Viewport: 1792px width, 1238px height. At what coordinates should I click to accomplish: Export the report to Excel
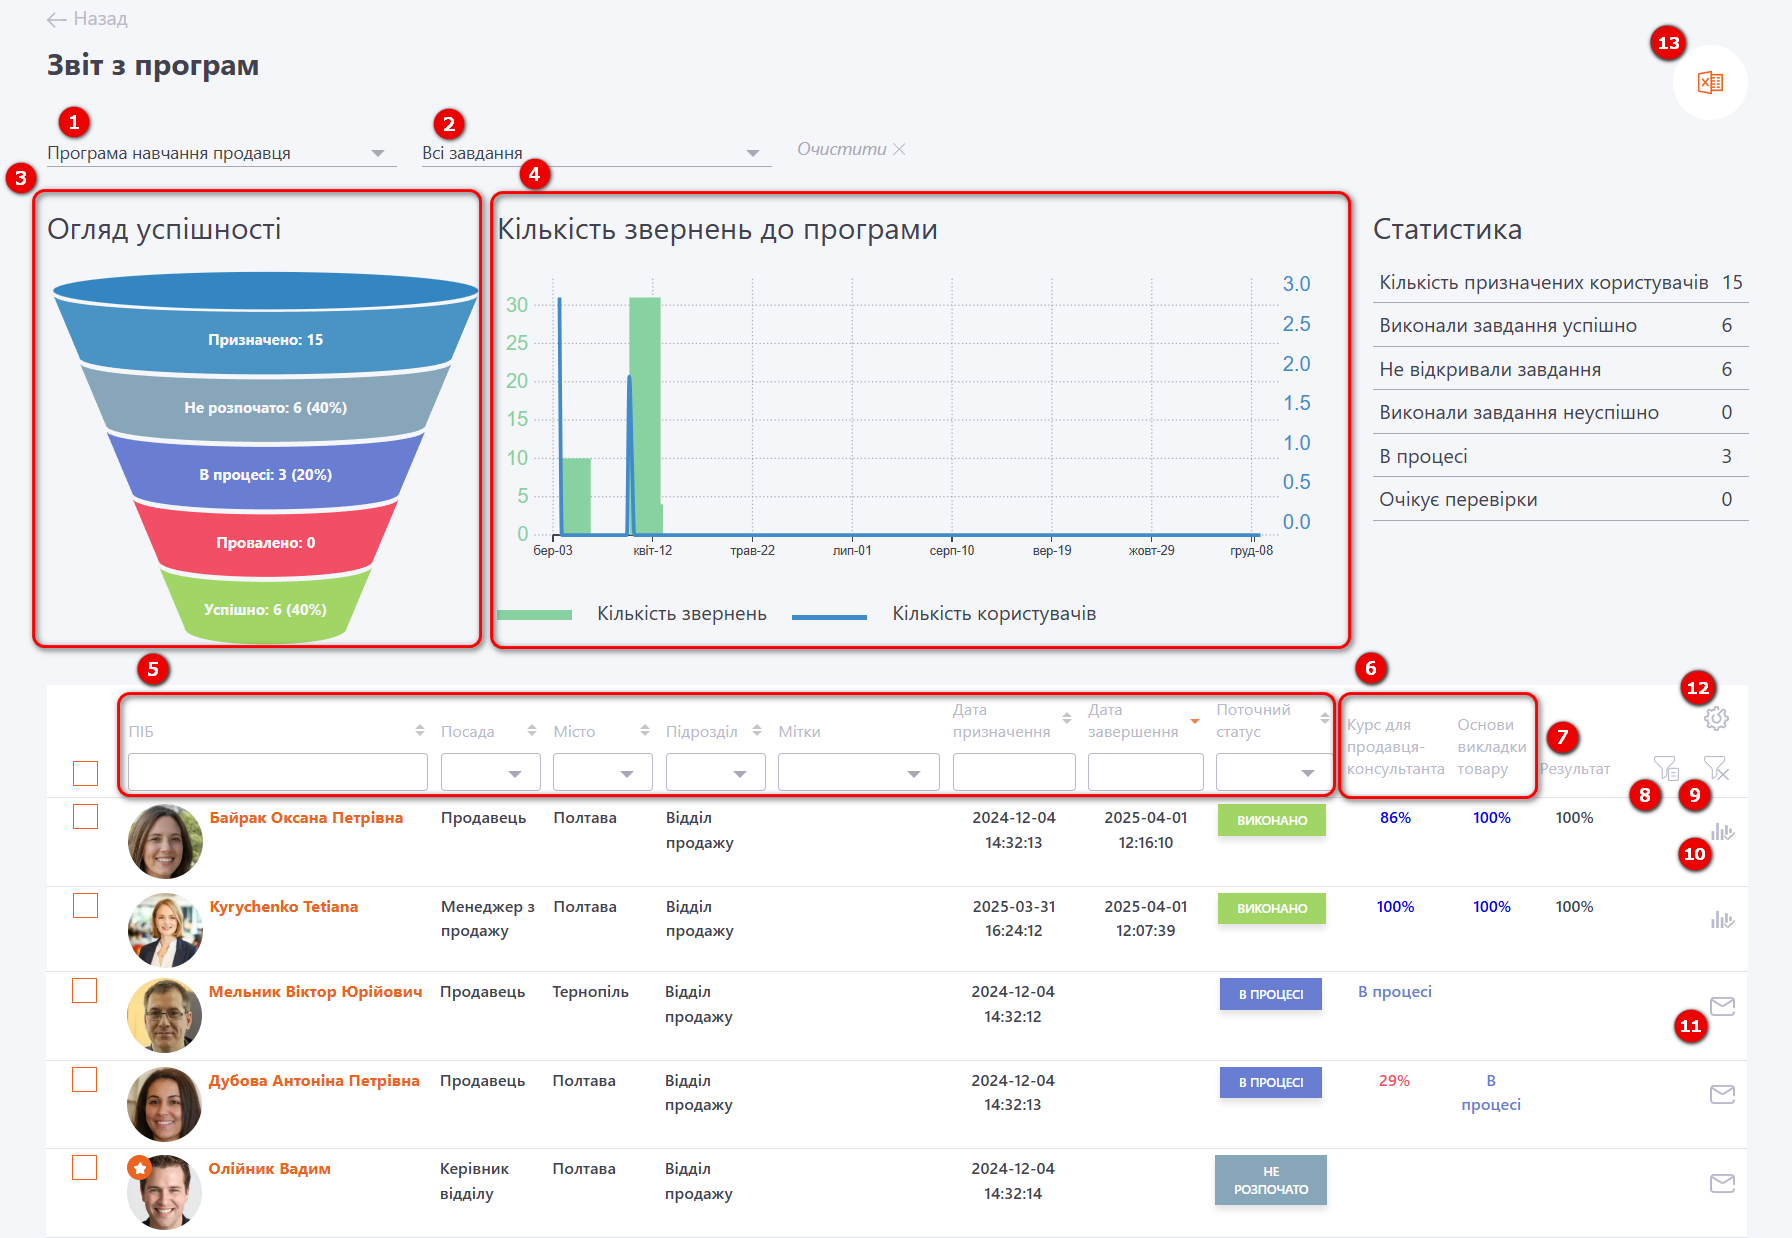(x=1710, y=83)
